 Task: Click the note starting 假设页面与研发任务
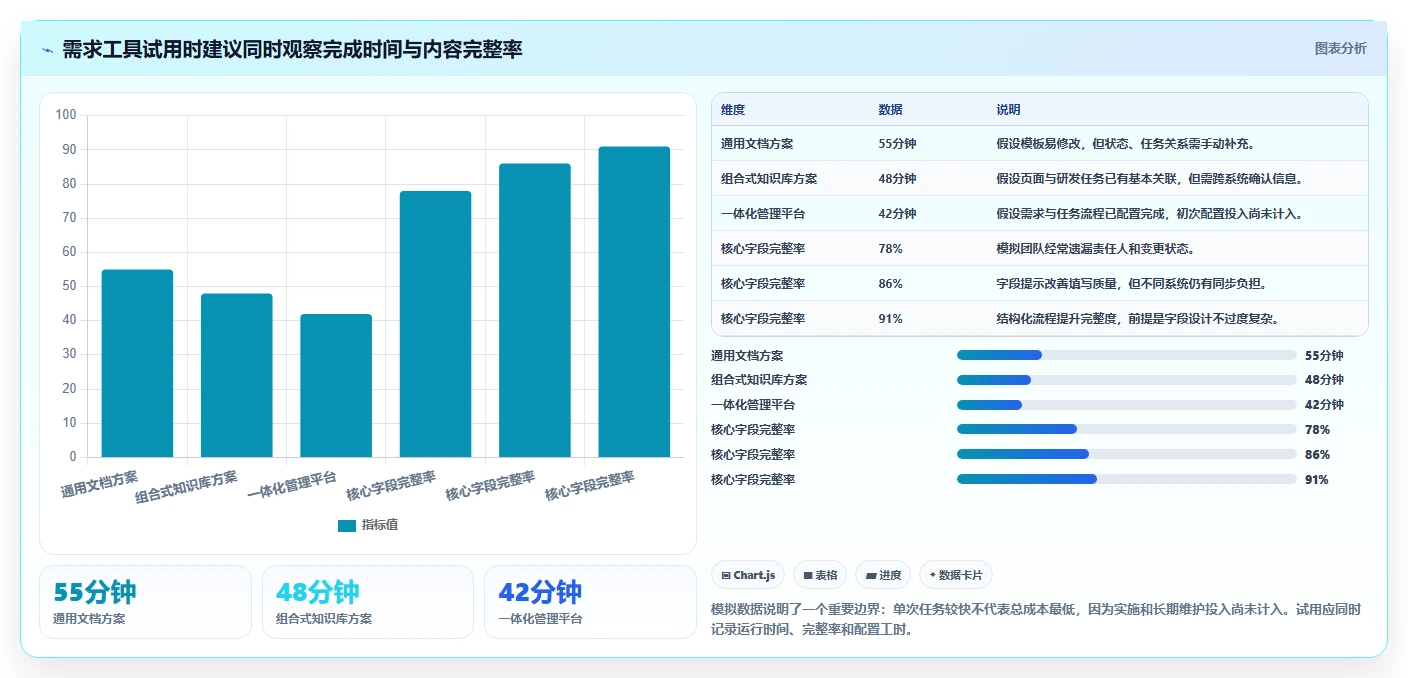(1149, 179)
